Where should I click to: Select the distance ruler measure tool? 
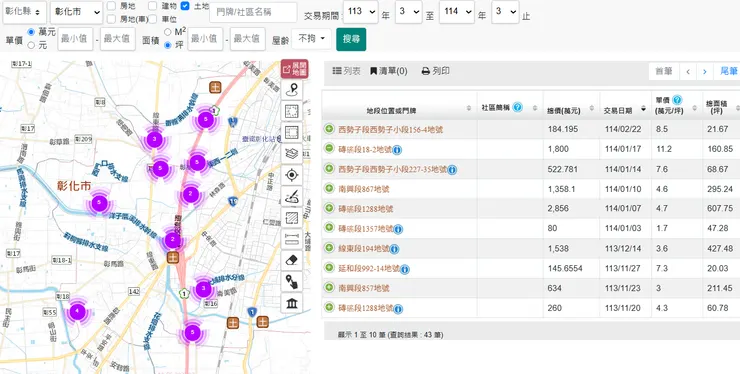click(292, 239)
